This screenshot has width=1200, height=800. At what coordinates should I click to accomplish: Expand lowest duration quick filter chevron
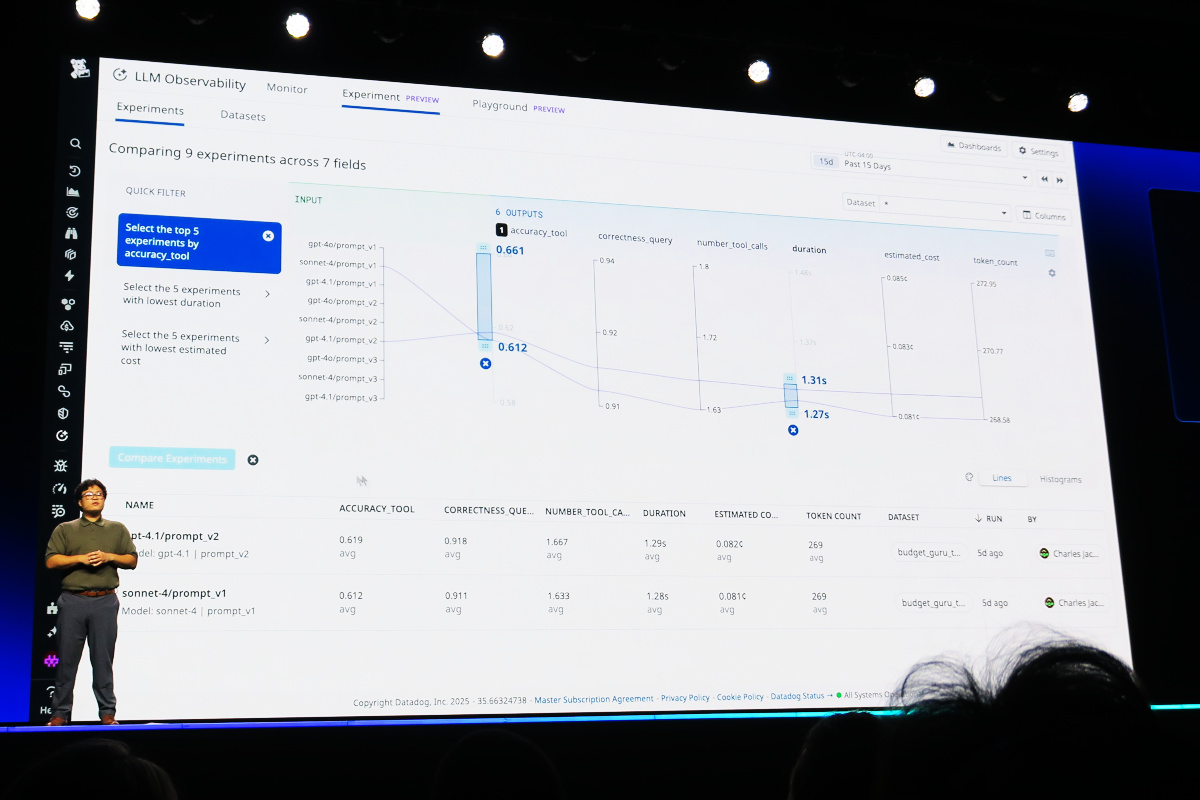coord(267,294)
